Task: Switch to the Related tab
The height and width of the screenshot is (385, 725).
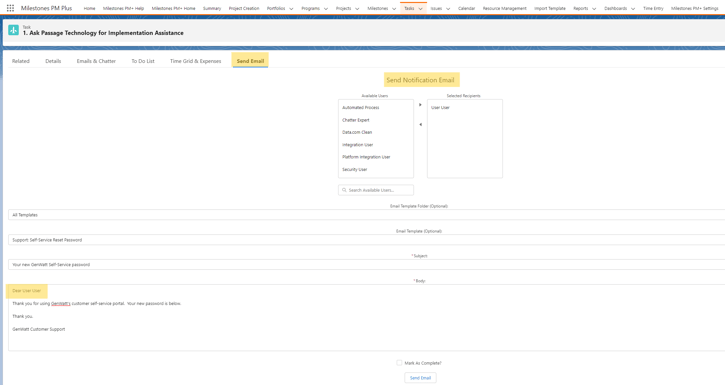Action: click(x=21, y=61)
